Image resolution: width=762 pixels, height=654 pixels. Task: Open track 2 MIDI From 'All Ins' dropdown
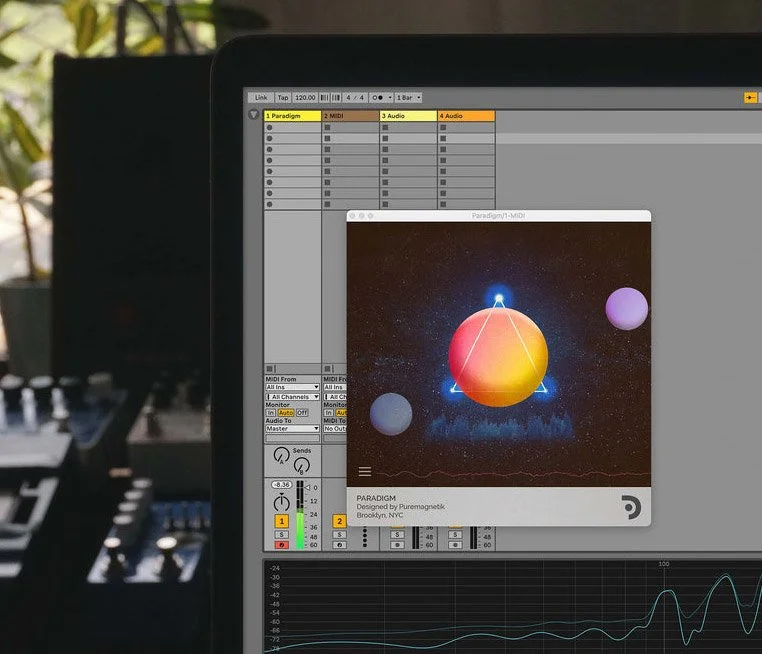[335, 387]
